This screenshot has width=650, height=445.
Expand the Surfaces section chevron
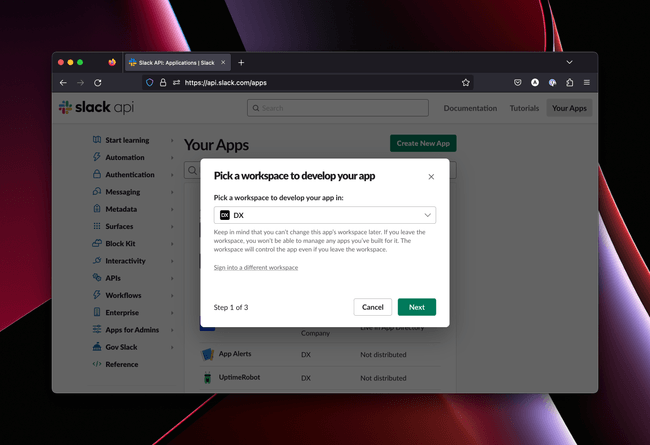point(172,227)
